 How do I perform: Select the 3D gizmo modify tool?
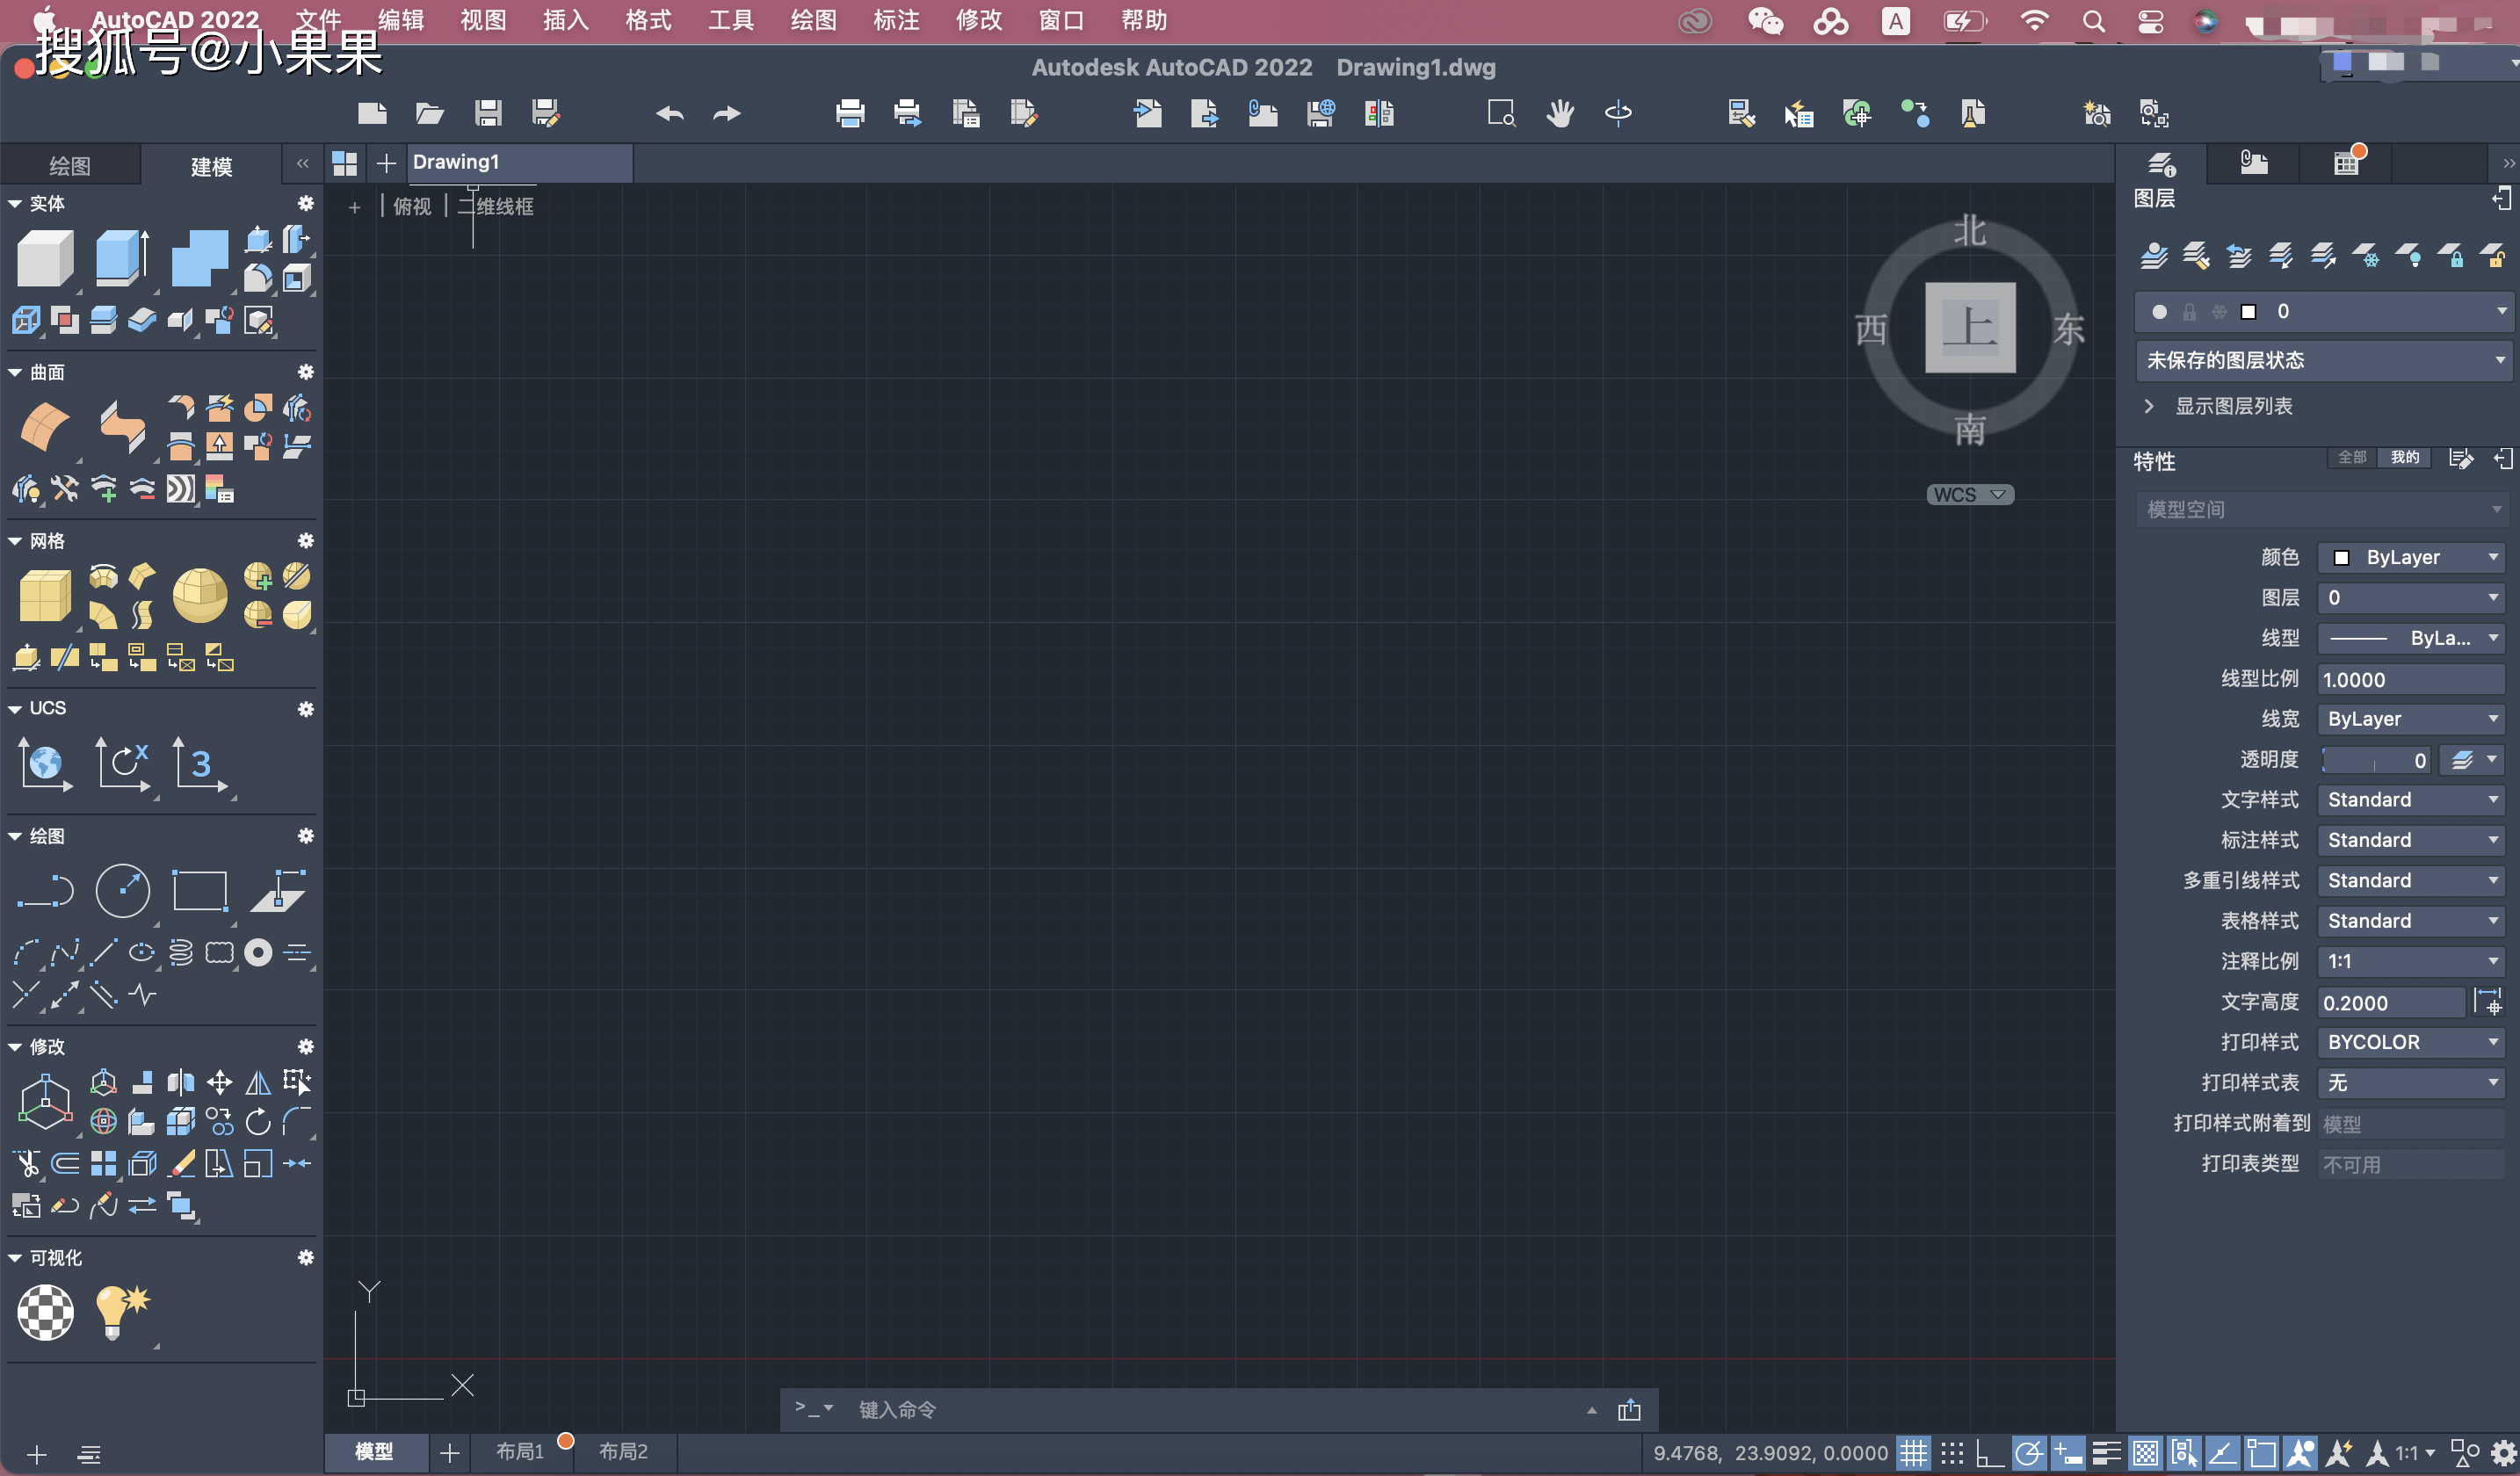pyautogui.click(x=45, y=1102)
